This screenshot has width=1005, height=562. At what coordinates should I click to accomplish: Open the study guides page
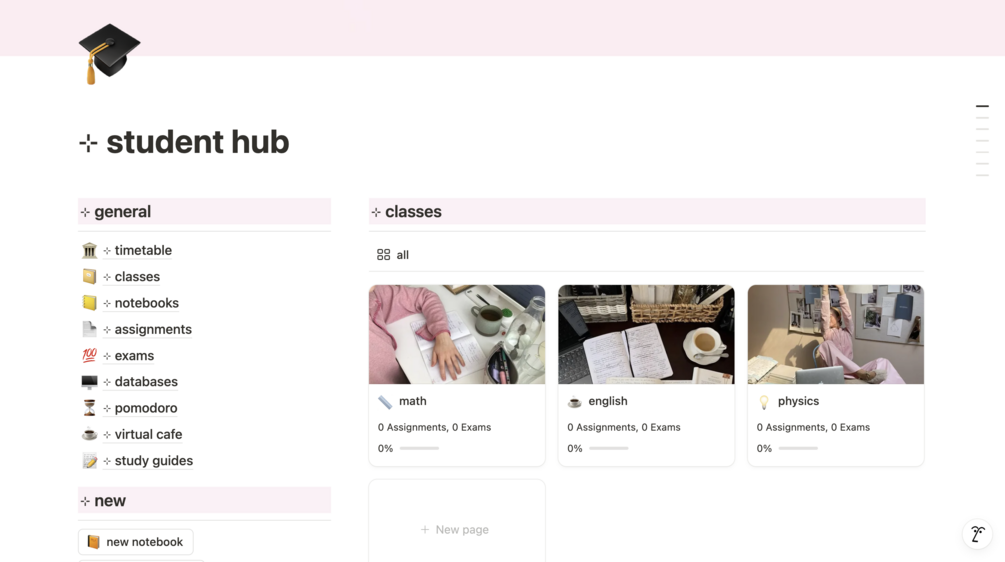(154, 460)
